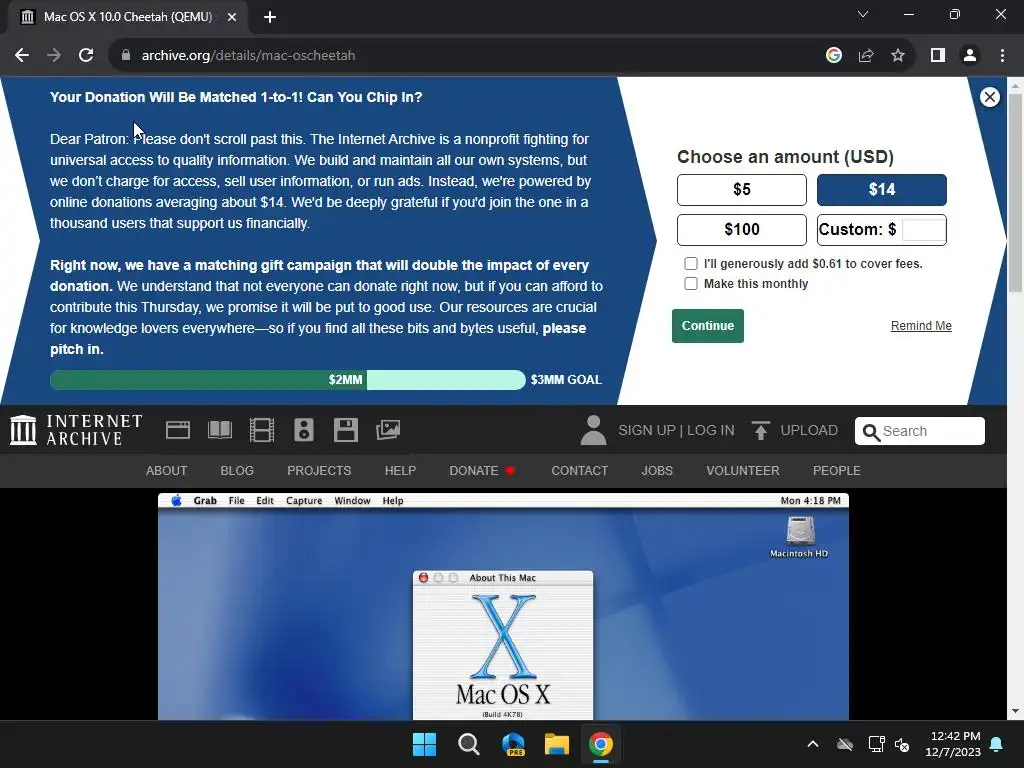1024x768 pixels.
Task: Open the Grab menu in emulator
Action: point(205,500)
